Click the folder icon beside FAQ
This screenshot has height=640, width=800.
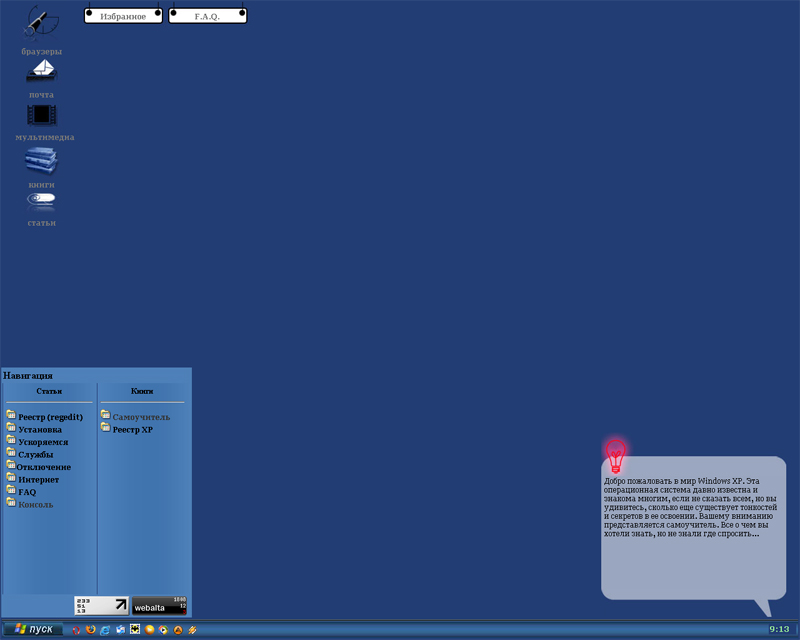[x=11, y=489]
